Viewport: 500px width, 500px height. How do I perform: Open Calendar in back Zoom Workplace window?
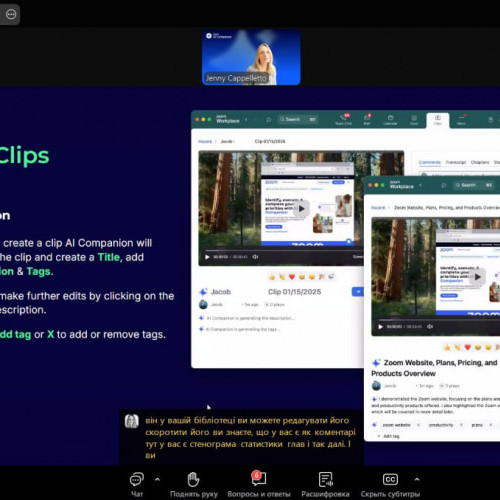click(390, 119)
